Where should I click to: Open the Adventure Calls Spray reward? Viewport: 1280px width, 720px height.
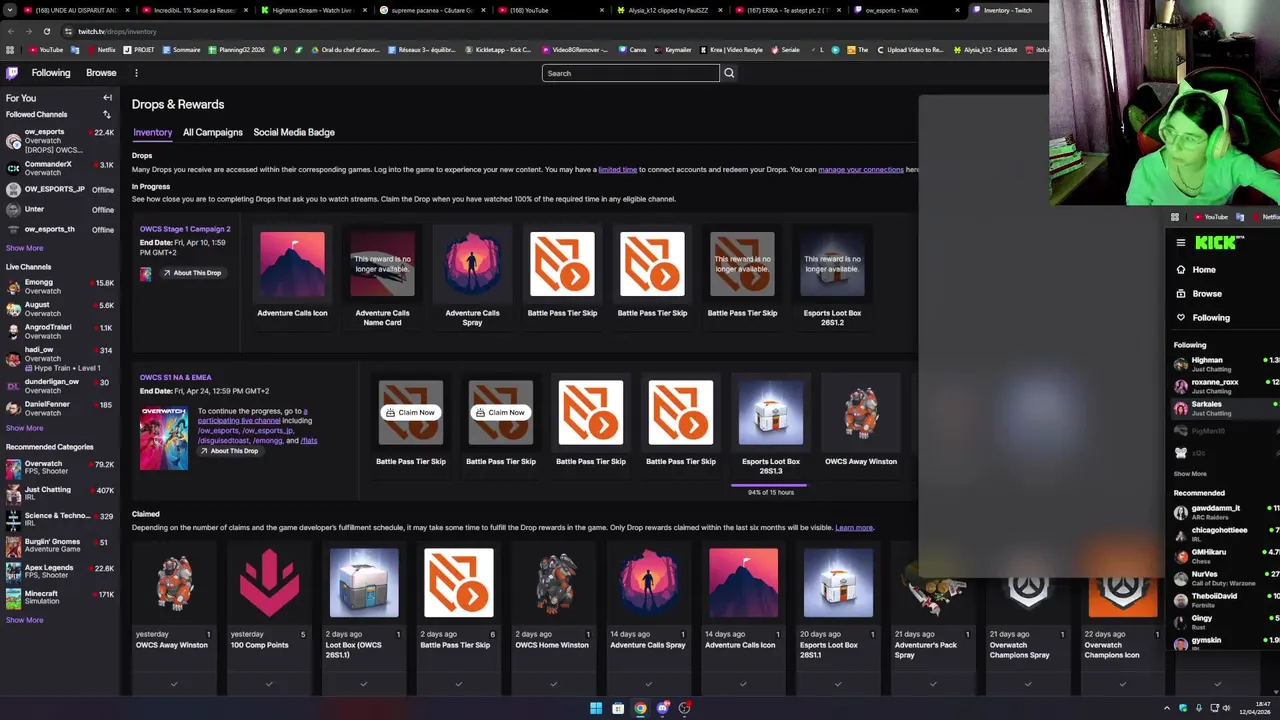(472, 264)
